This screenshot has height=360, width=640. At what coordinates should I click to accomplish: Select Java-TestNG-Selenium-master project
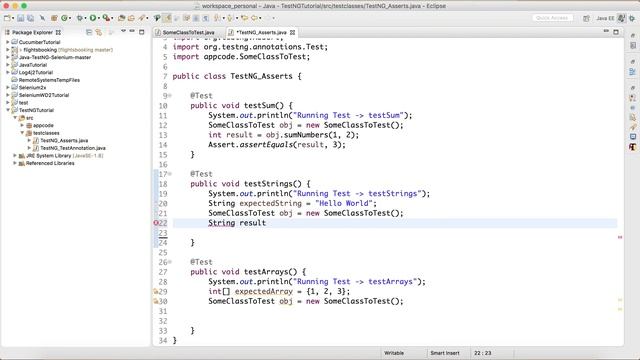[x=55, y=57]
